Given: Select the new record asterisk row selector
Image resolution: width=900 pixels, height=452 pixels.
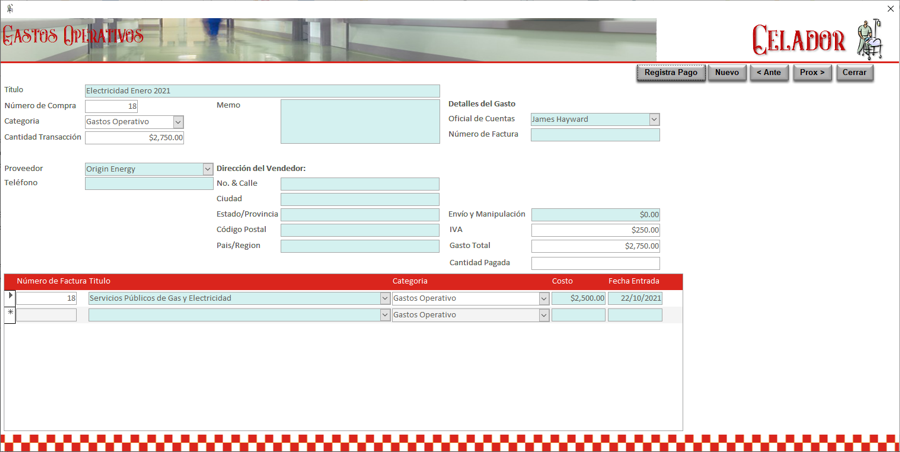Looking at the screenshot, I should [10, 315].
